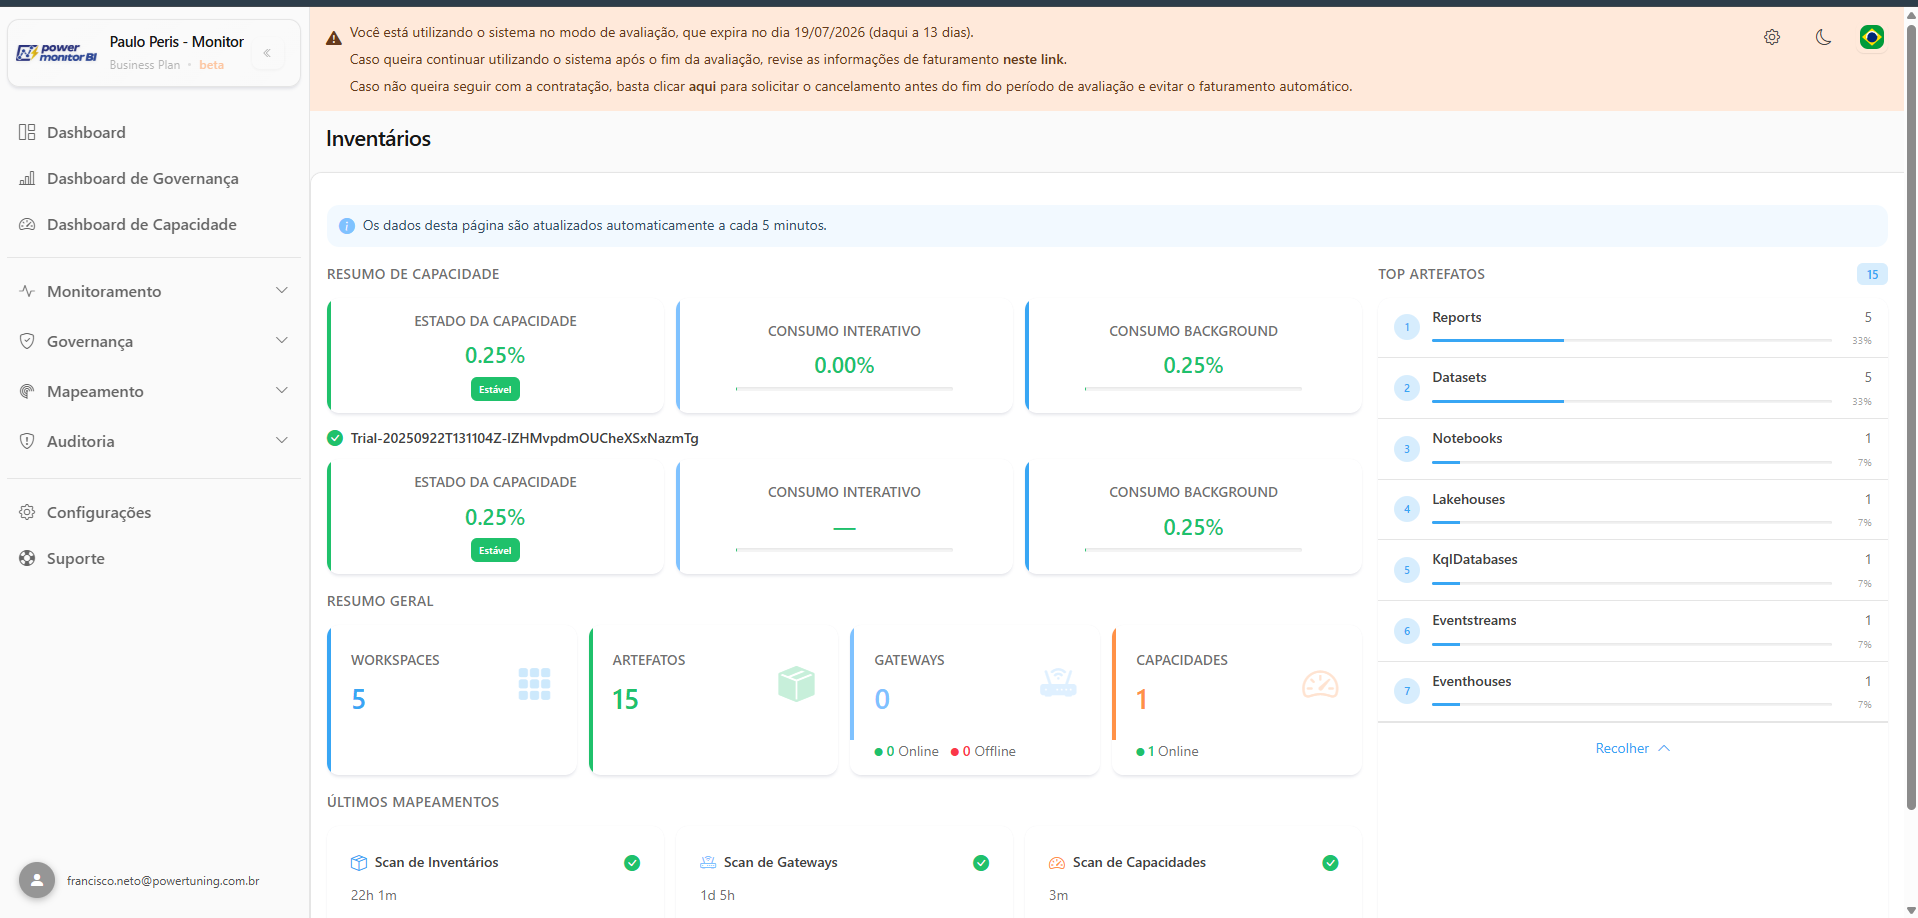Click the Workspaces count 5
1918x918 pixels.
(359, 699)
